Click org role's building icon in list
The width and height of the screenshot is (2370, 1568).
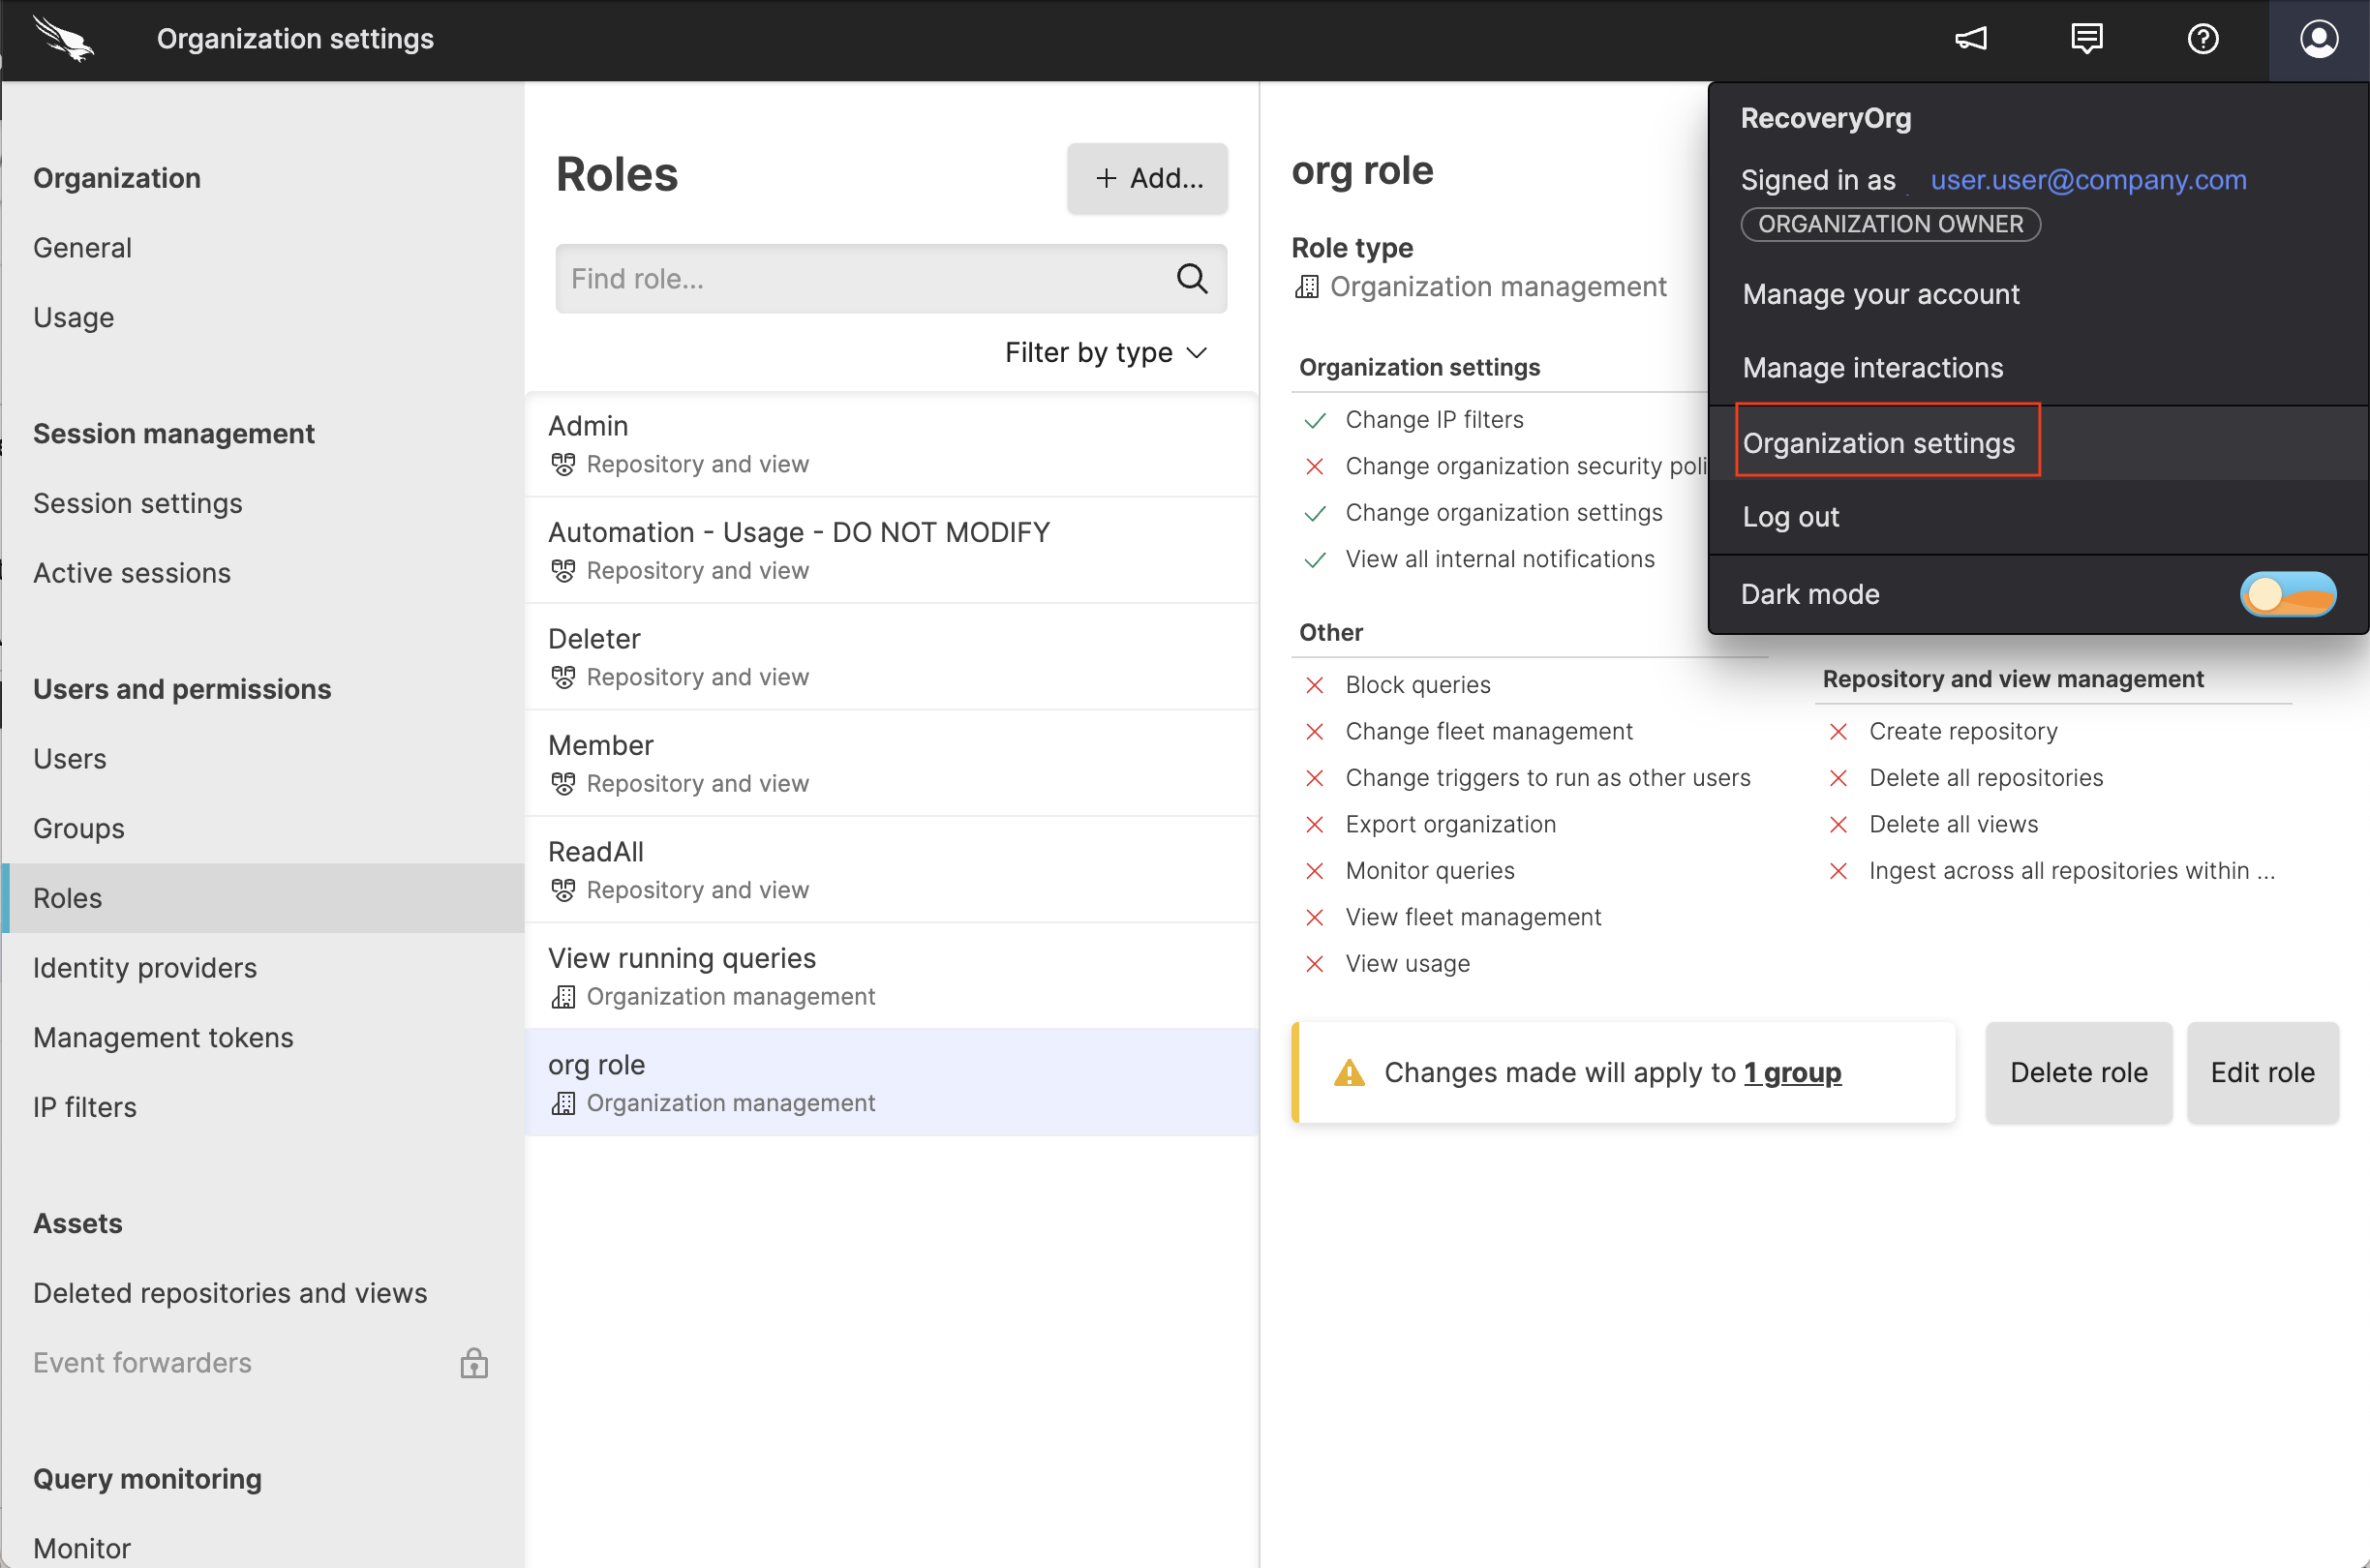[x=563, y=1103]
